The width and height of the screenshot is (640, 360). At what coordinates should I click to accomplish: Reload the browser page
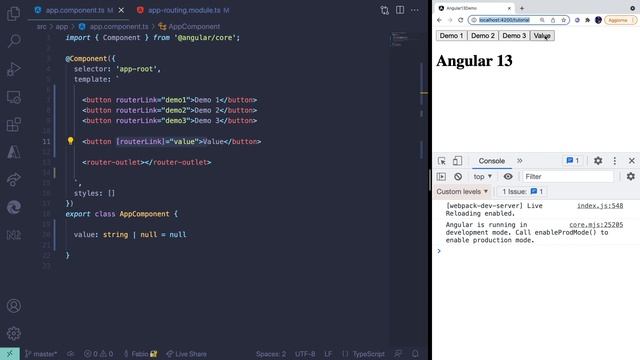tap(460, 20)
